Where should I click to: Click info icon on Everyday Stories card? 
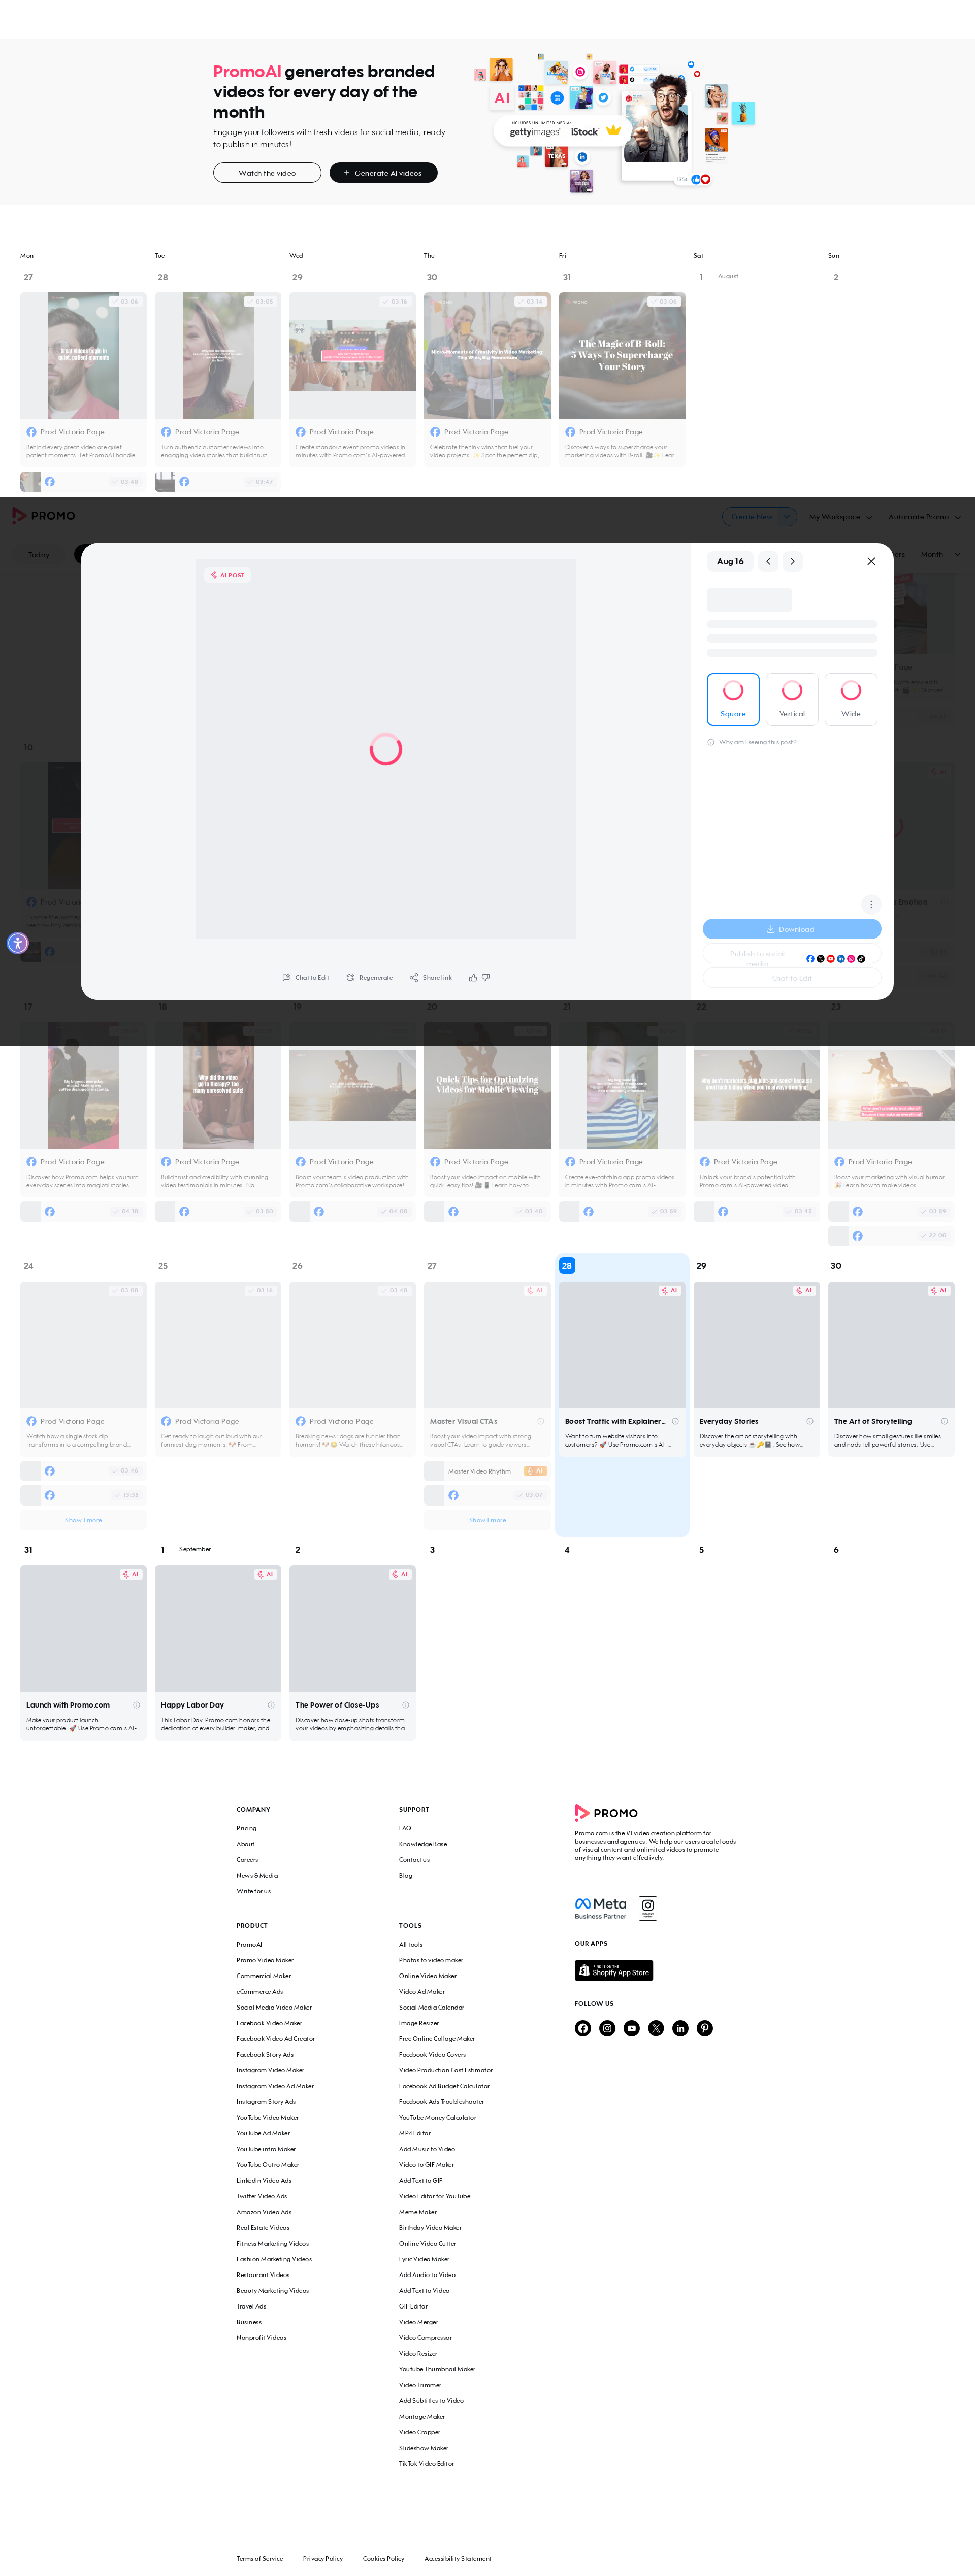point(810,1421)
